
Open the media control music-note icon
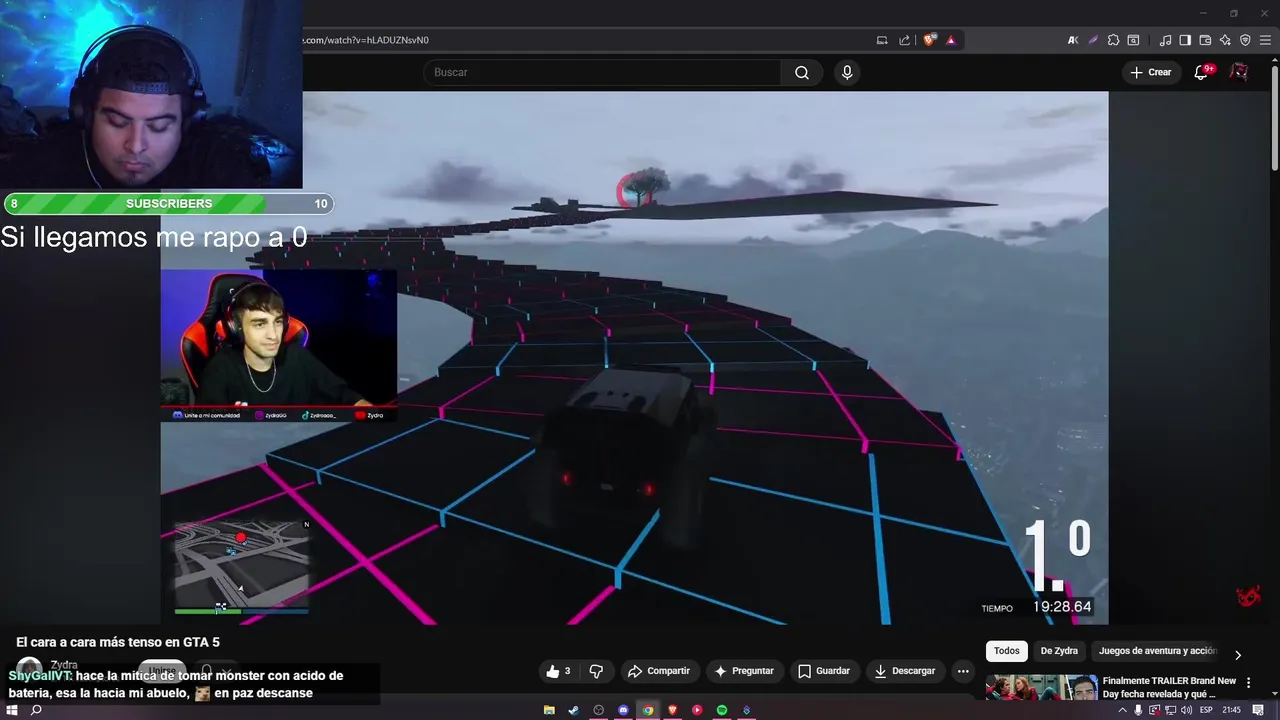pos(1165,40)
